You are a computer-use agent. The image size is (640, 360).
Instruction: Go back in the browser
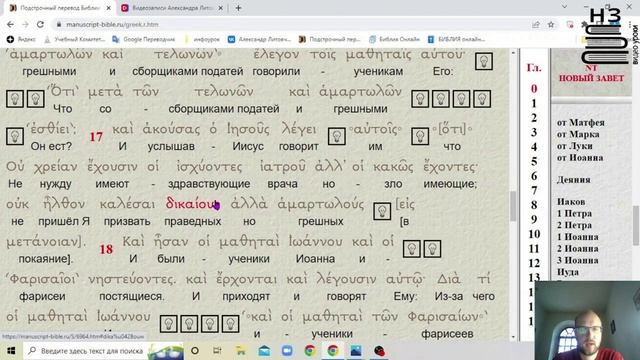point(10,24)
